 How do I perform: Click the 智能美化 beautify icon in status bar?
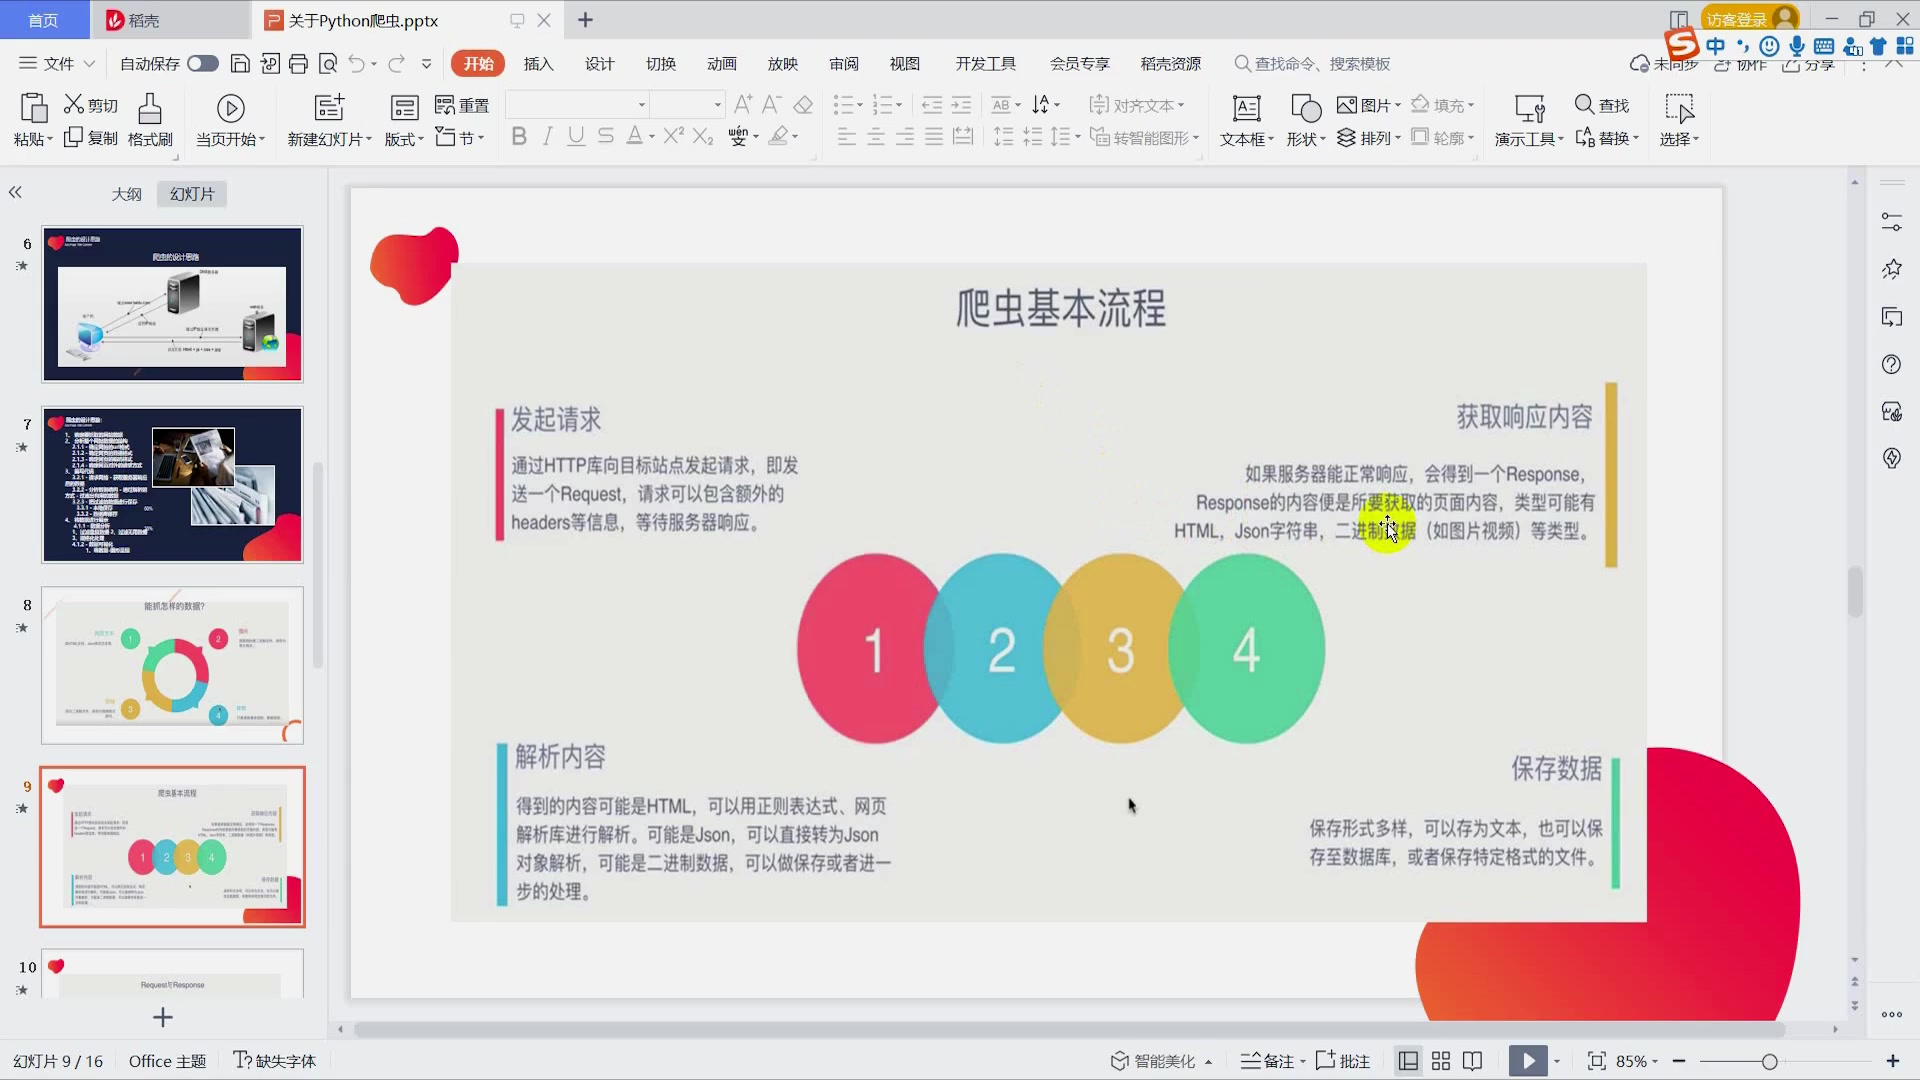tap(1159, 1060)
